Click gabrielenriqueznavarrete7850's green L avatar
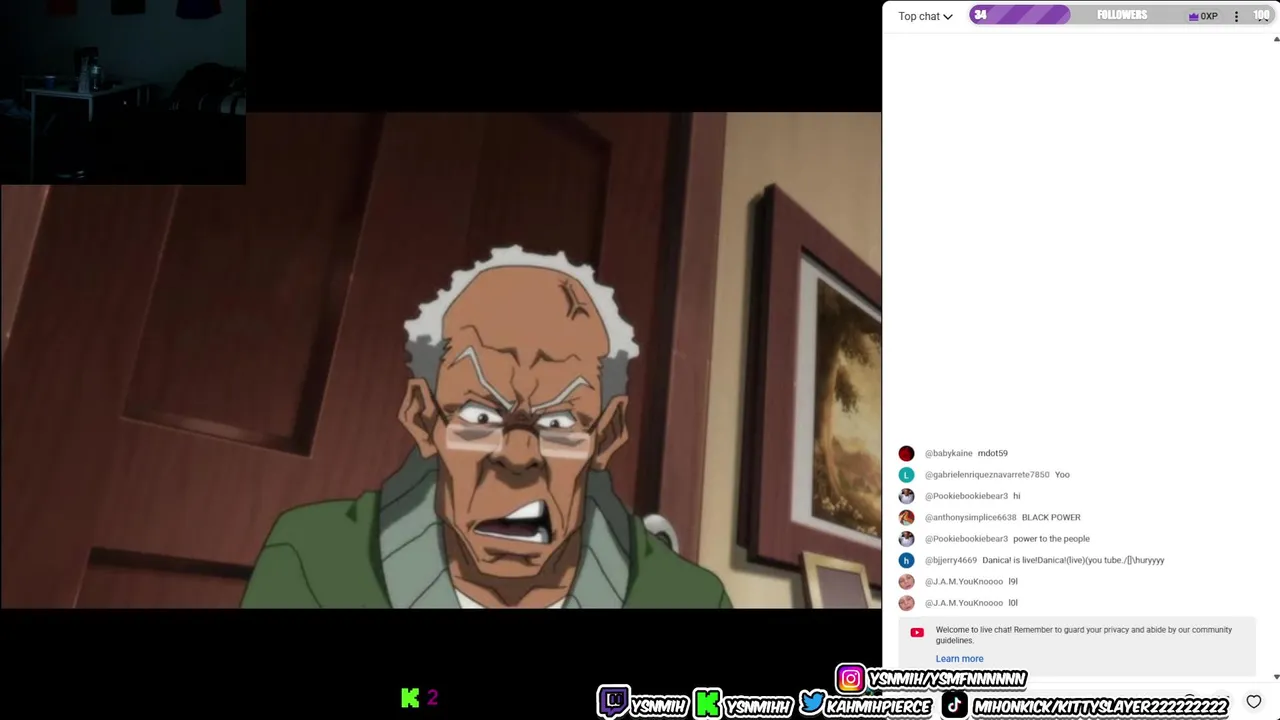 coord(906,475)
